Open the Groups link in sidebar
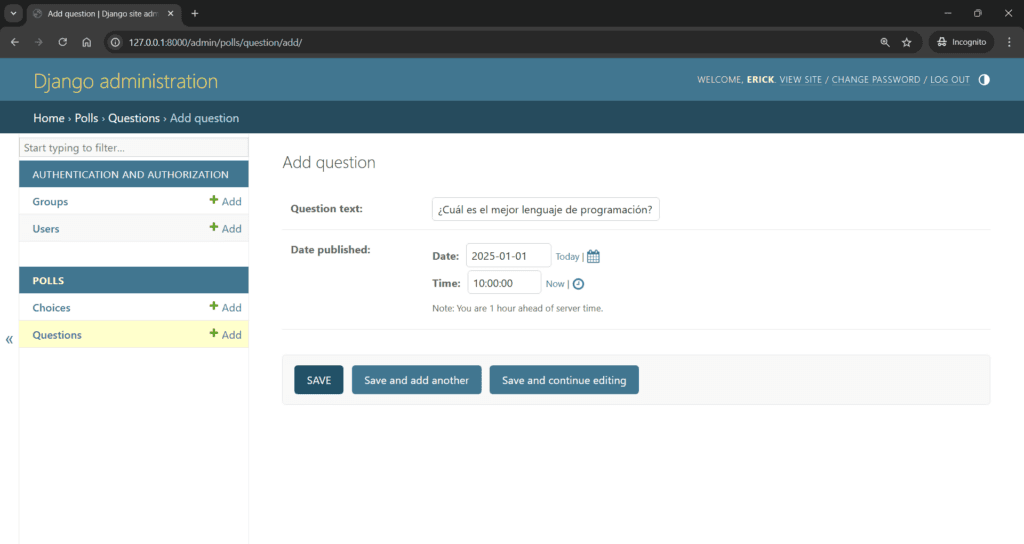1024x544 pixels. click(x=50, y=202)
